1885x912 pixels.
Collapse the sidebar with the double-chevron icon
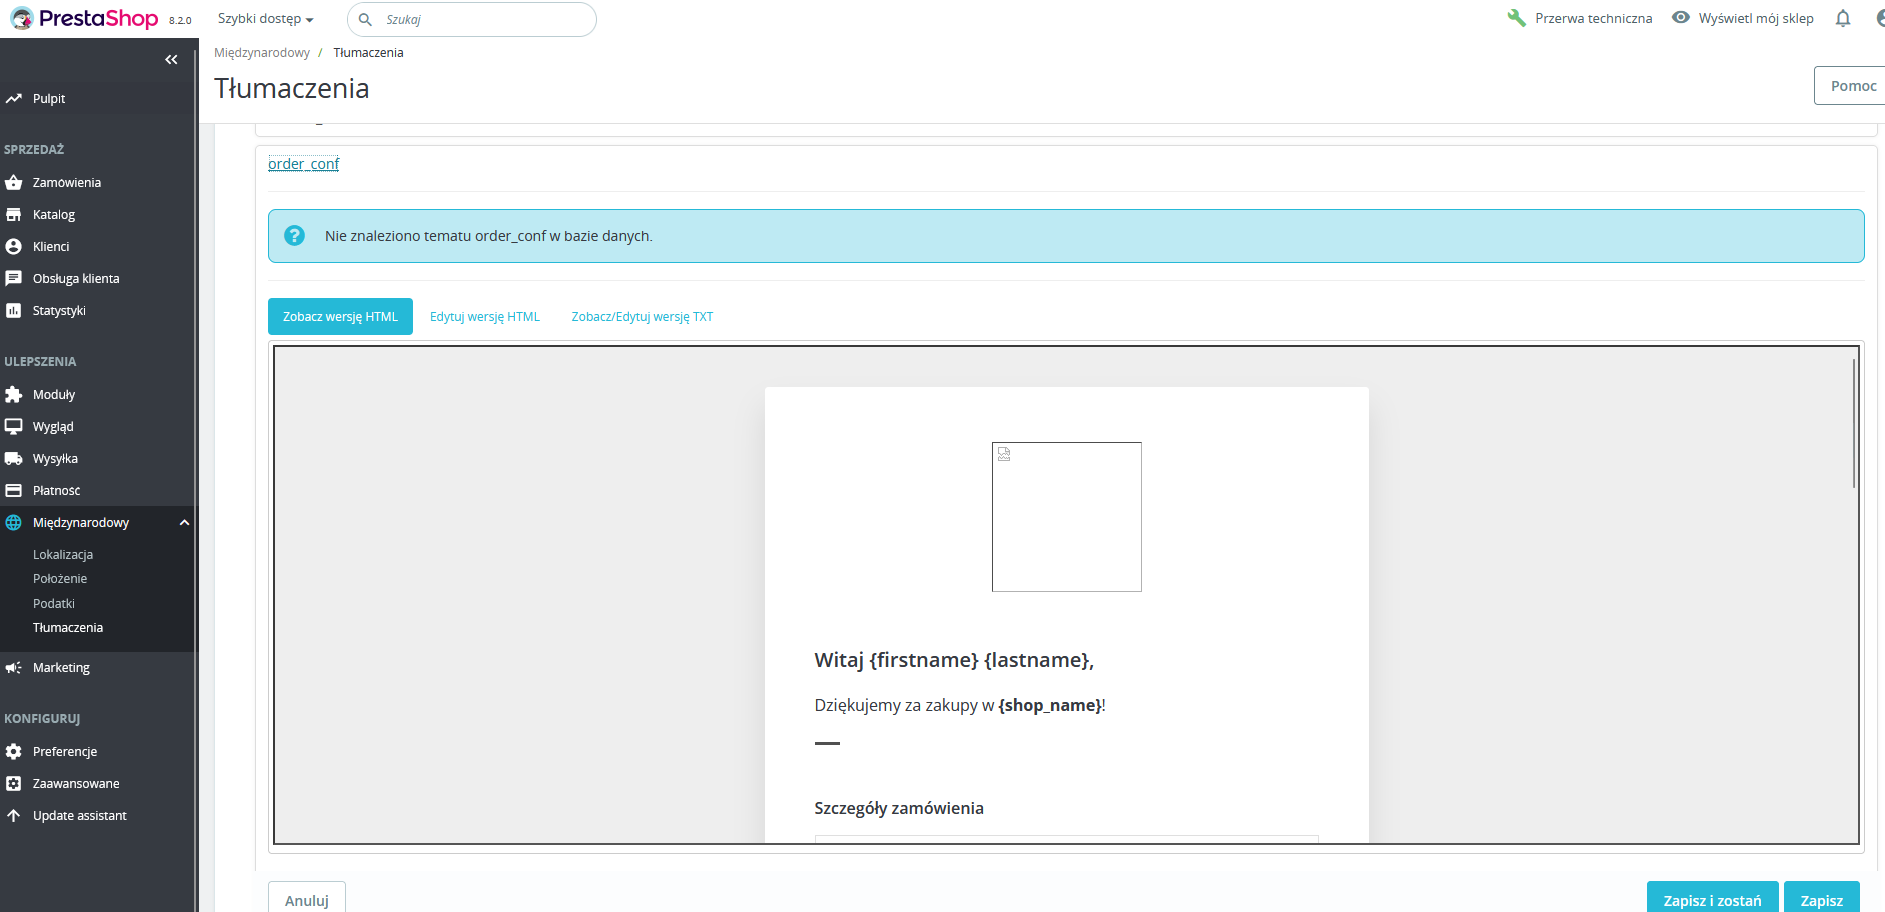pyautogui.click(x=171, y=60)
